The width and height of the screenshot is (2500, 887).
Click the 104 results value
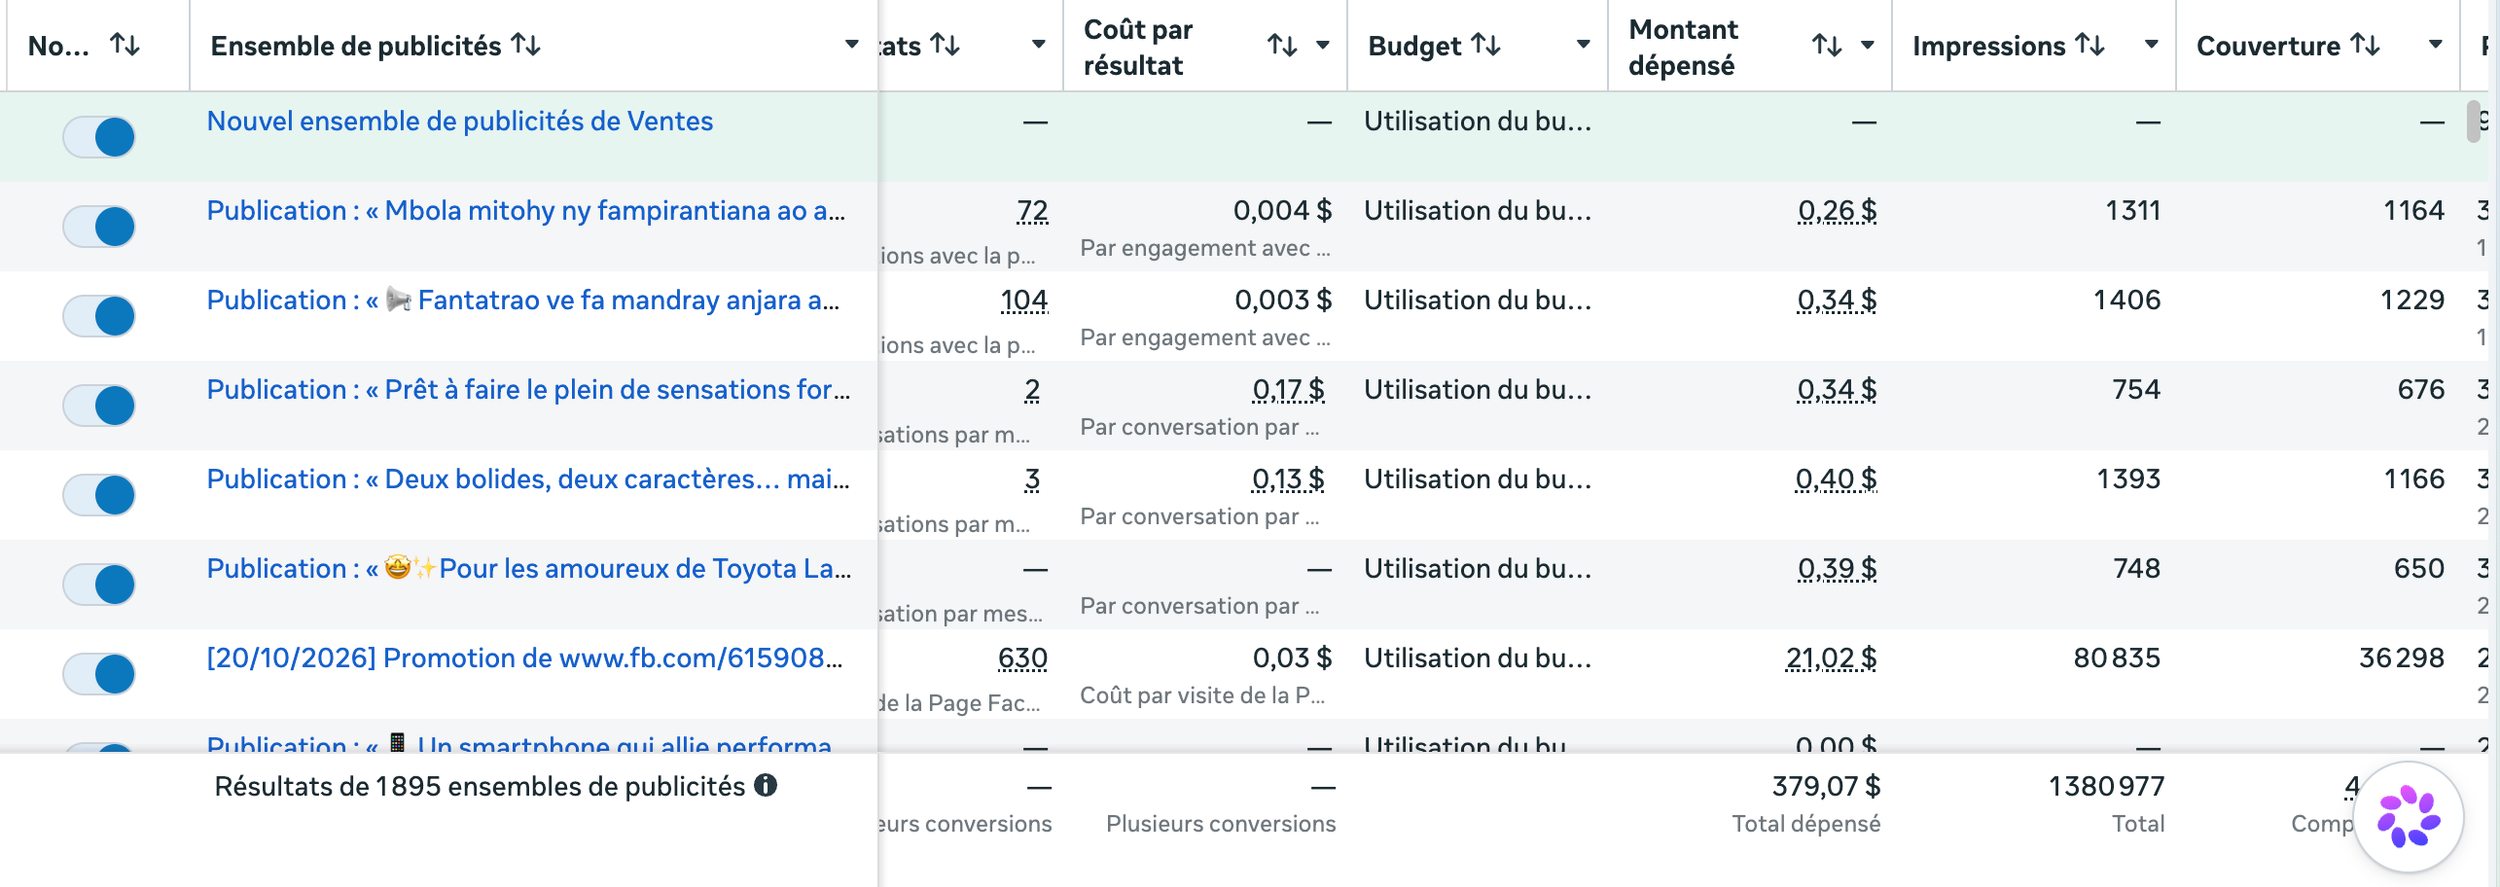[1024, 300]
